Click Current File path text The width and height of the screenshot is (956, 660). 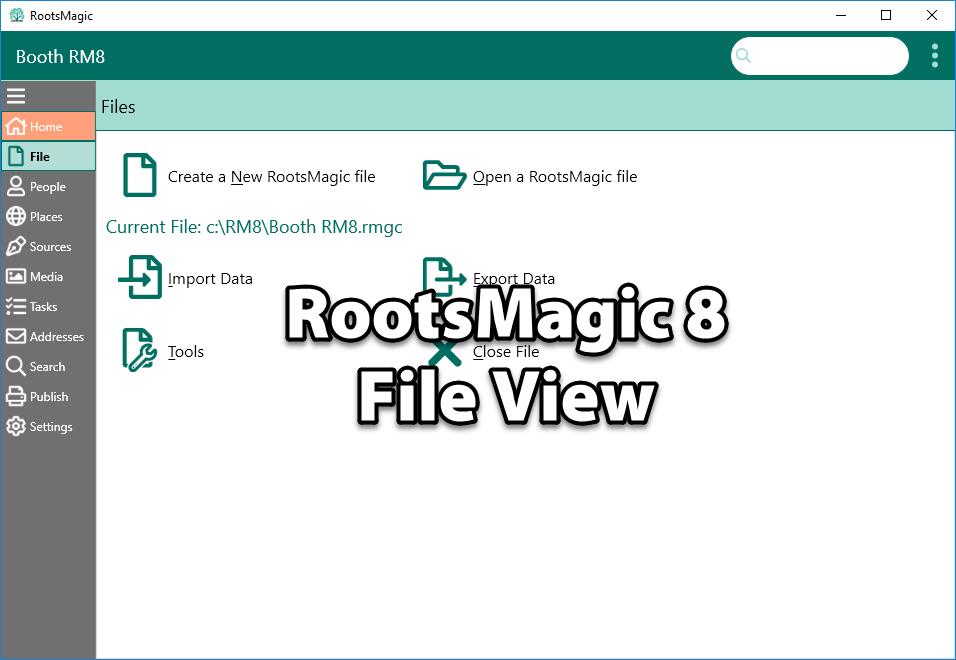coord(254,227)
